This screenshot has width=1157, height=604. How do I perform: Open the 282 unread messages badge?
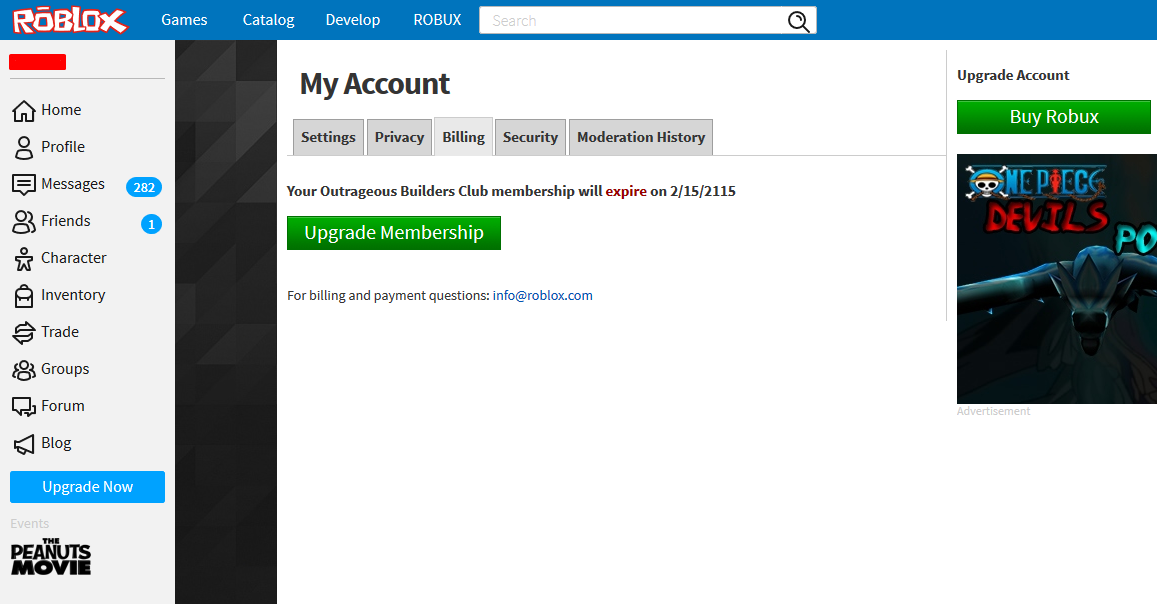click(144, 187)
